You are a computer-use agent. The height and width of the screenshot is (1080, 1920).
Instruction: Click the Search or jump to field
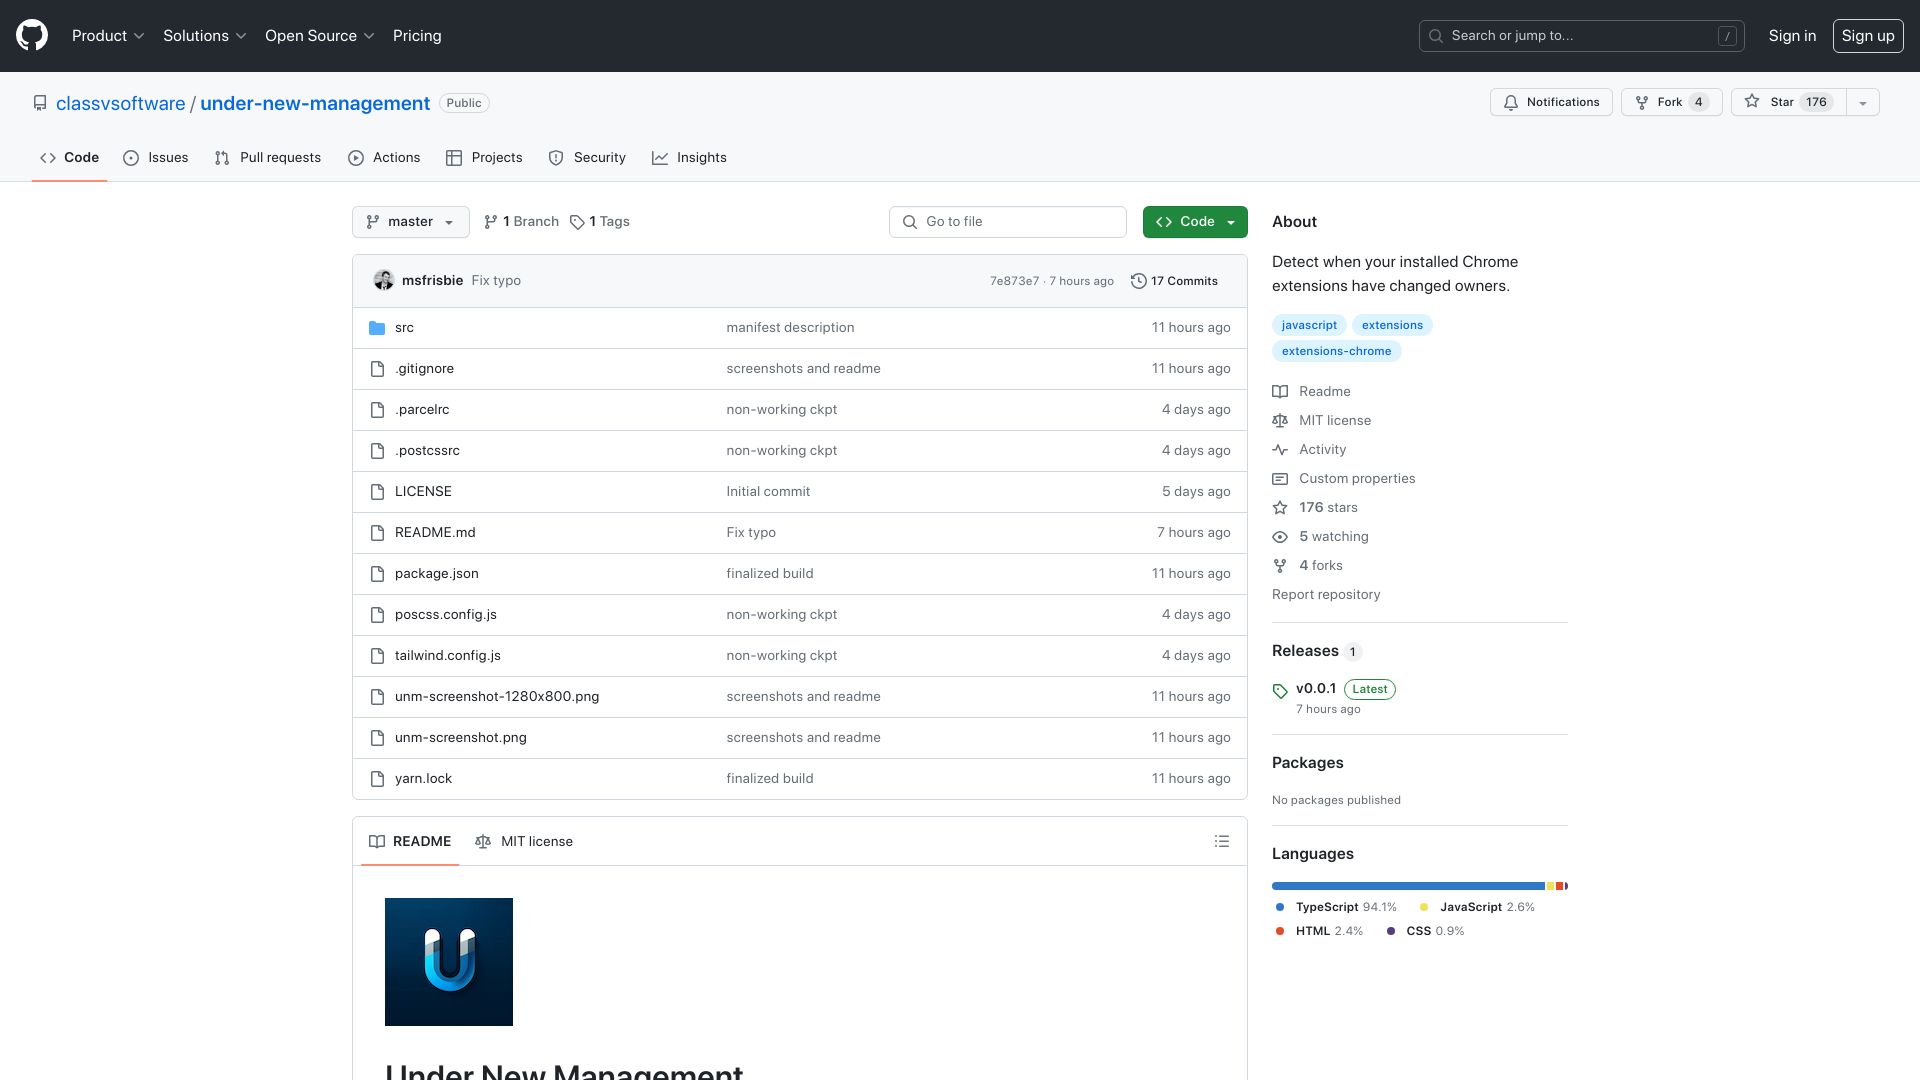(1581, 36)
